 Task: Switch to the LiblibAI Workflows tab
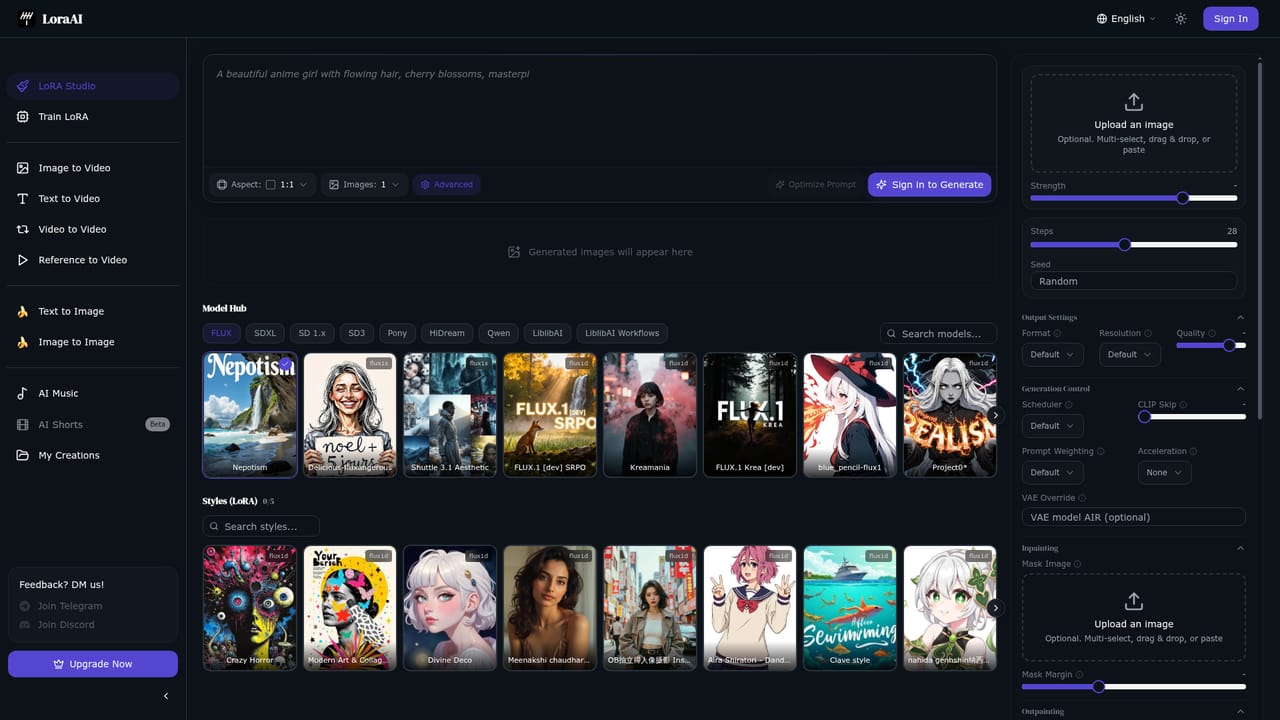[622, 333]
